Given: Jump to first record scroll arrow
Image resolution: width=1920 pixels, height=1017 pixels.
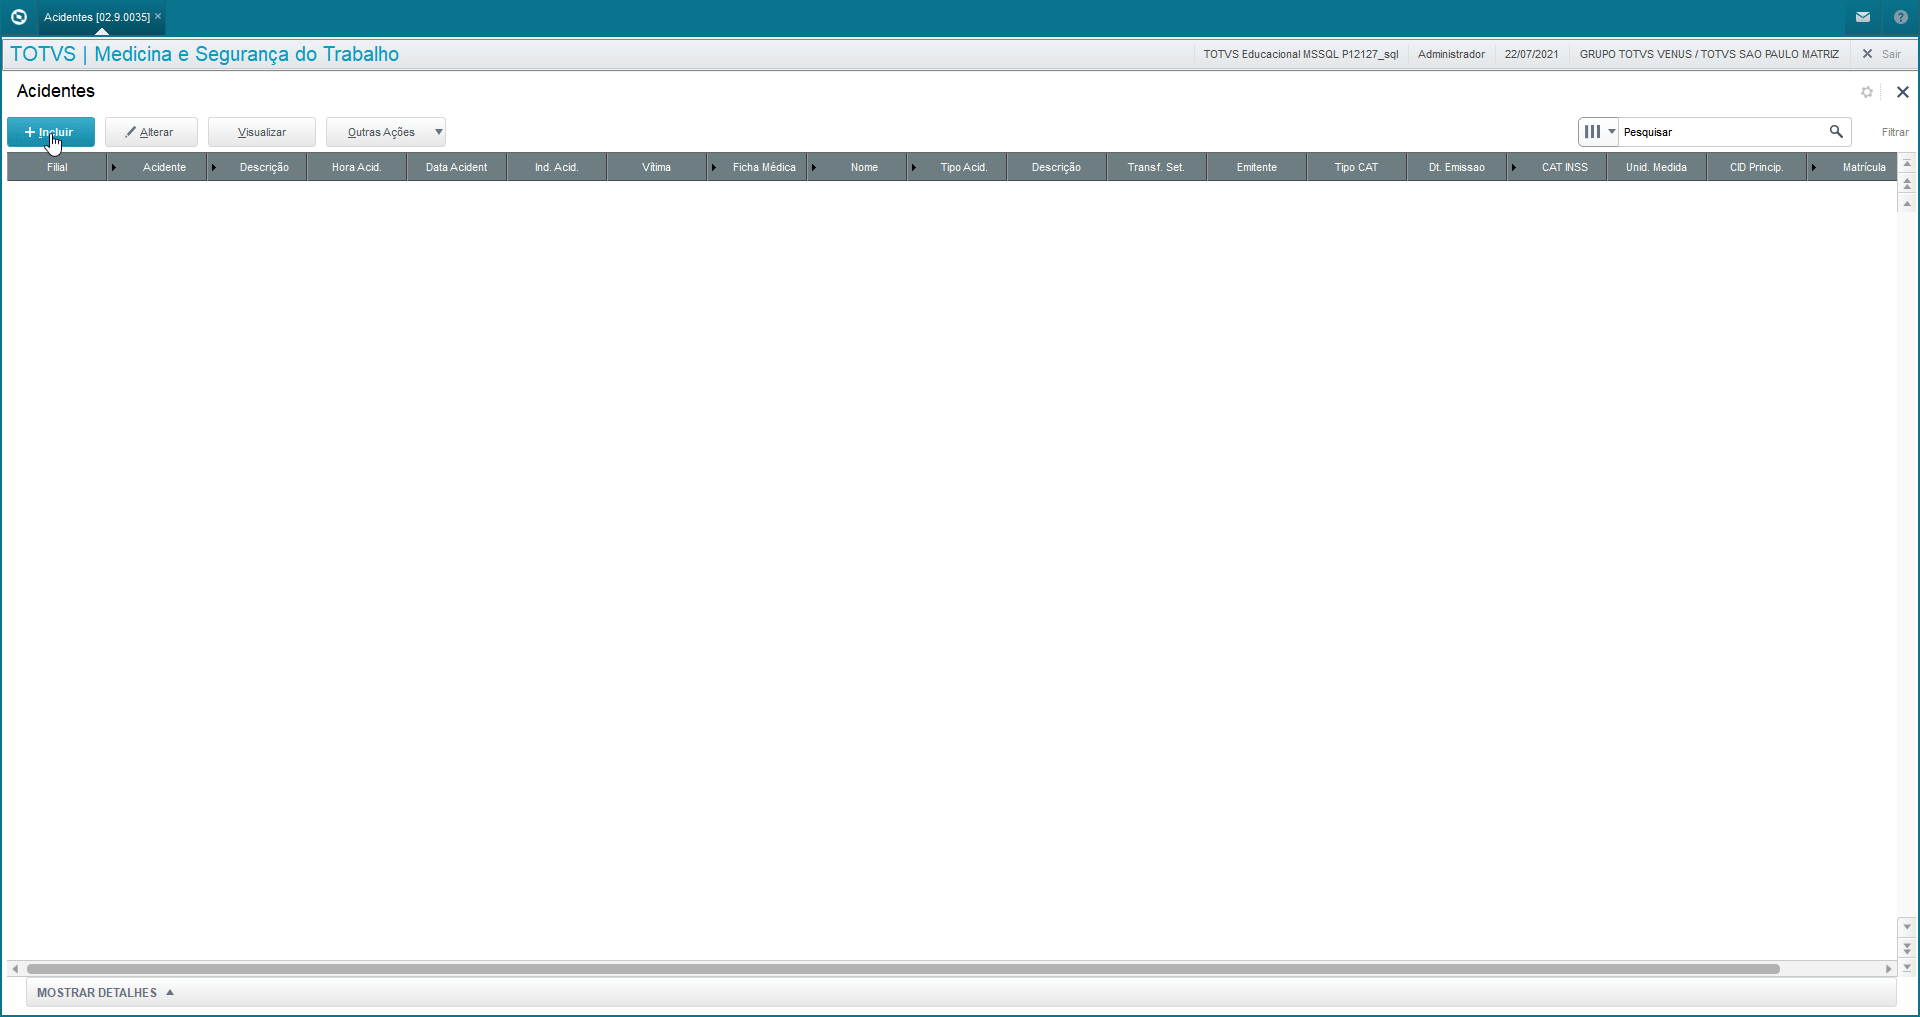Looking at the screenshot, I should (x=1907, y=163).
